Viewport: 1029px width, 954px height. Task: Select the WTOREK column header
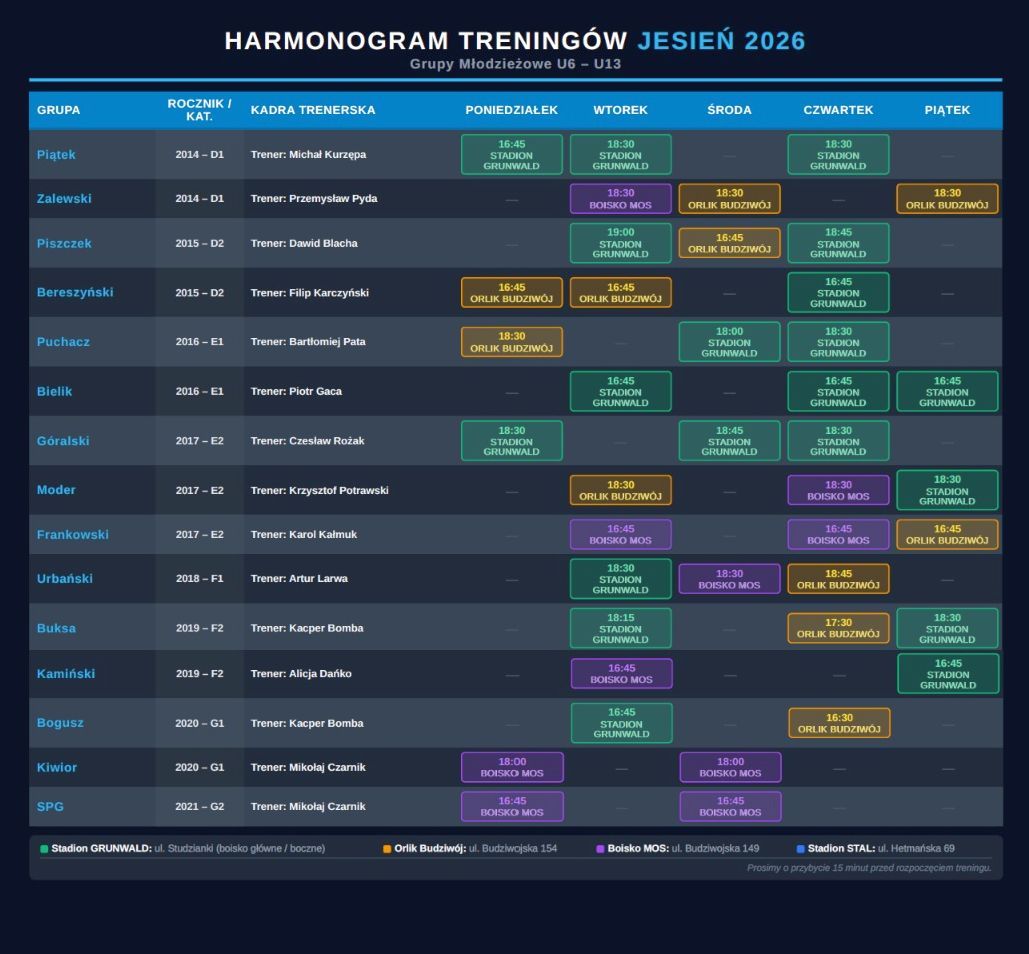[620, 110]
